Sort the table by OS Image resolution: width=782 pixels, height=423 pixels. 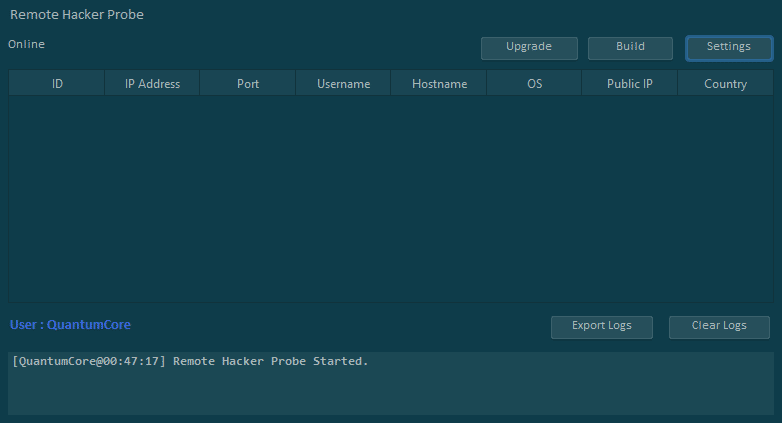(x=535, y=84)
